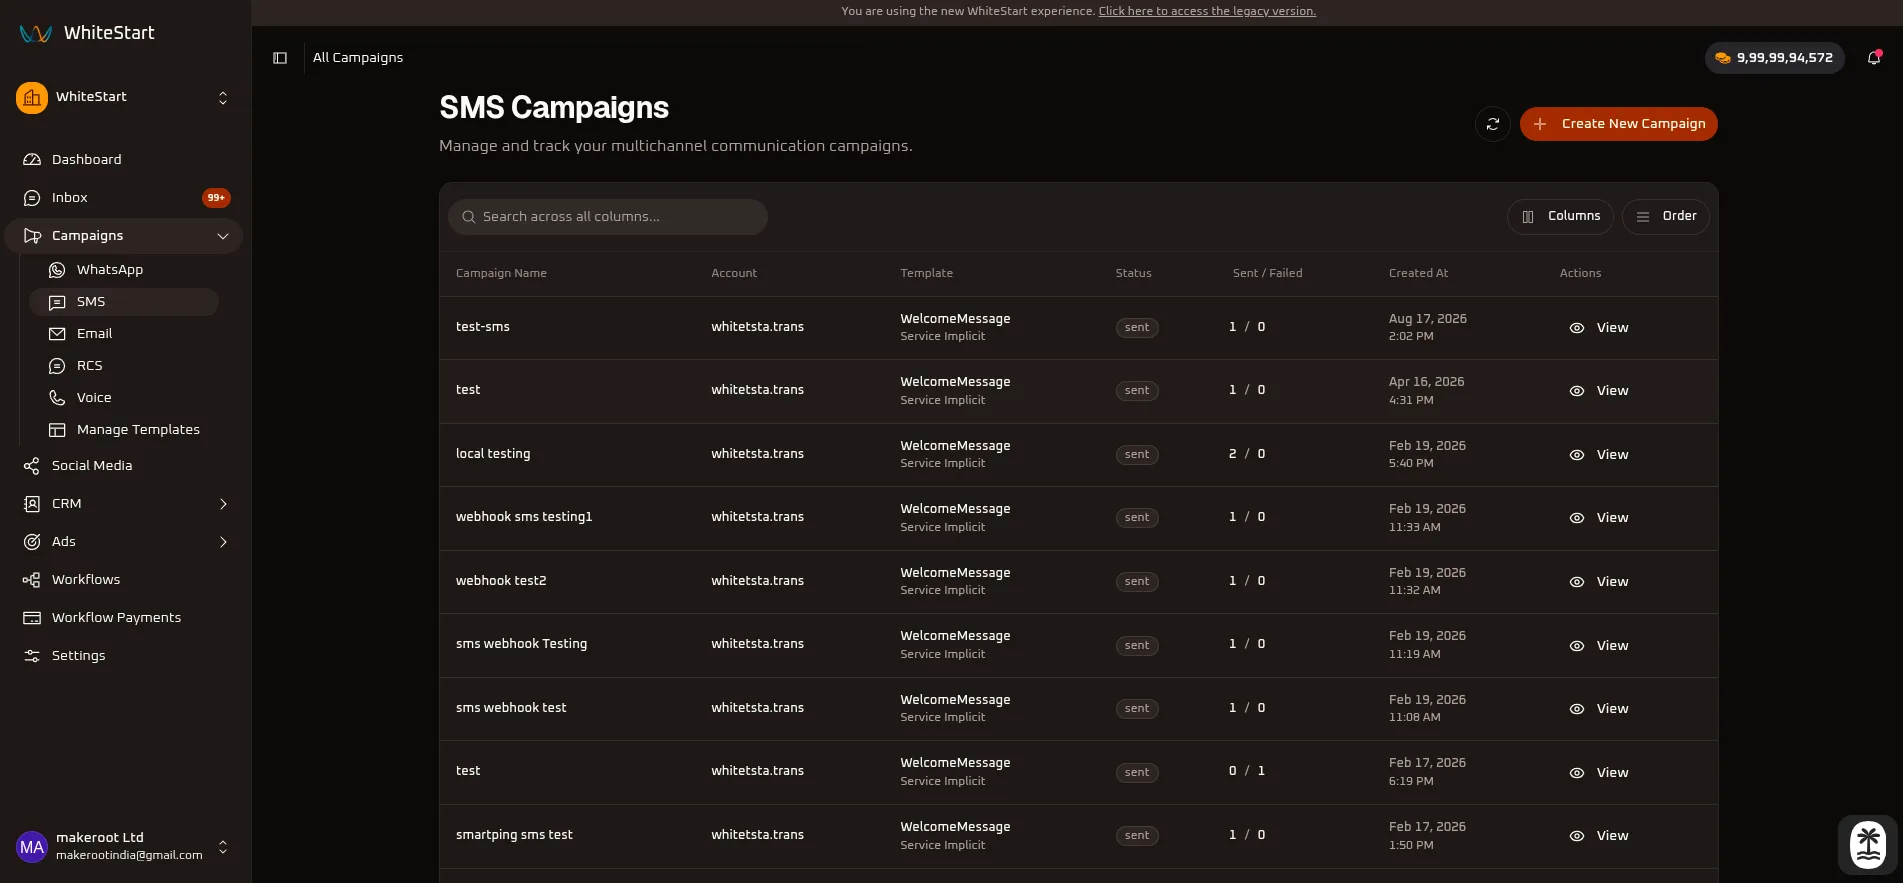1903x883 pixels.
Task: Open the Columns selector
Action: 1560,216
